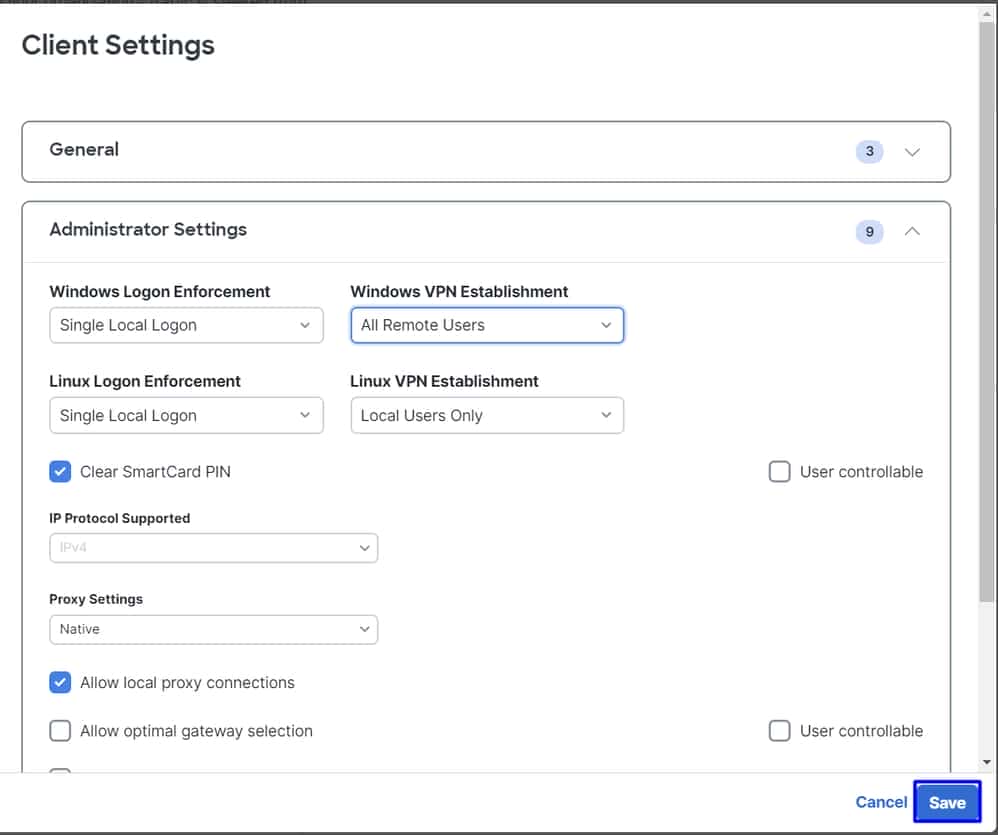Collapse the Administrator Settings section chevron
998x835 pixels.
(912, 231)
